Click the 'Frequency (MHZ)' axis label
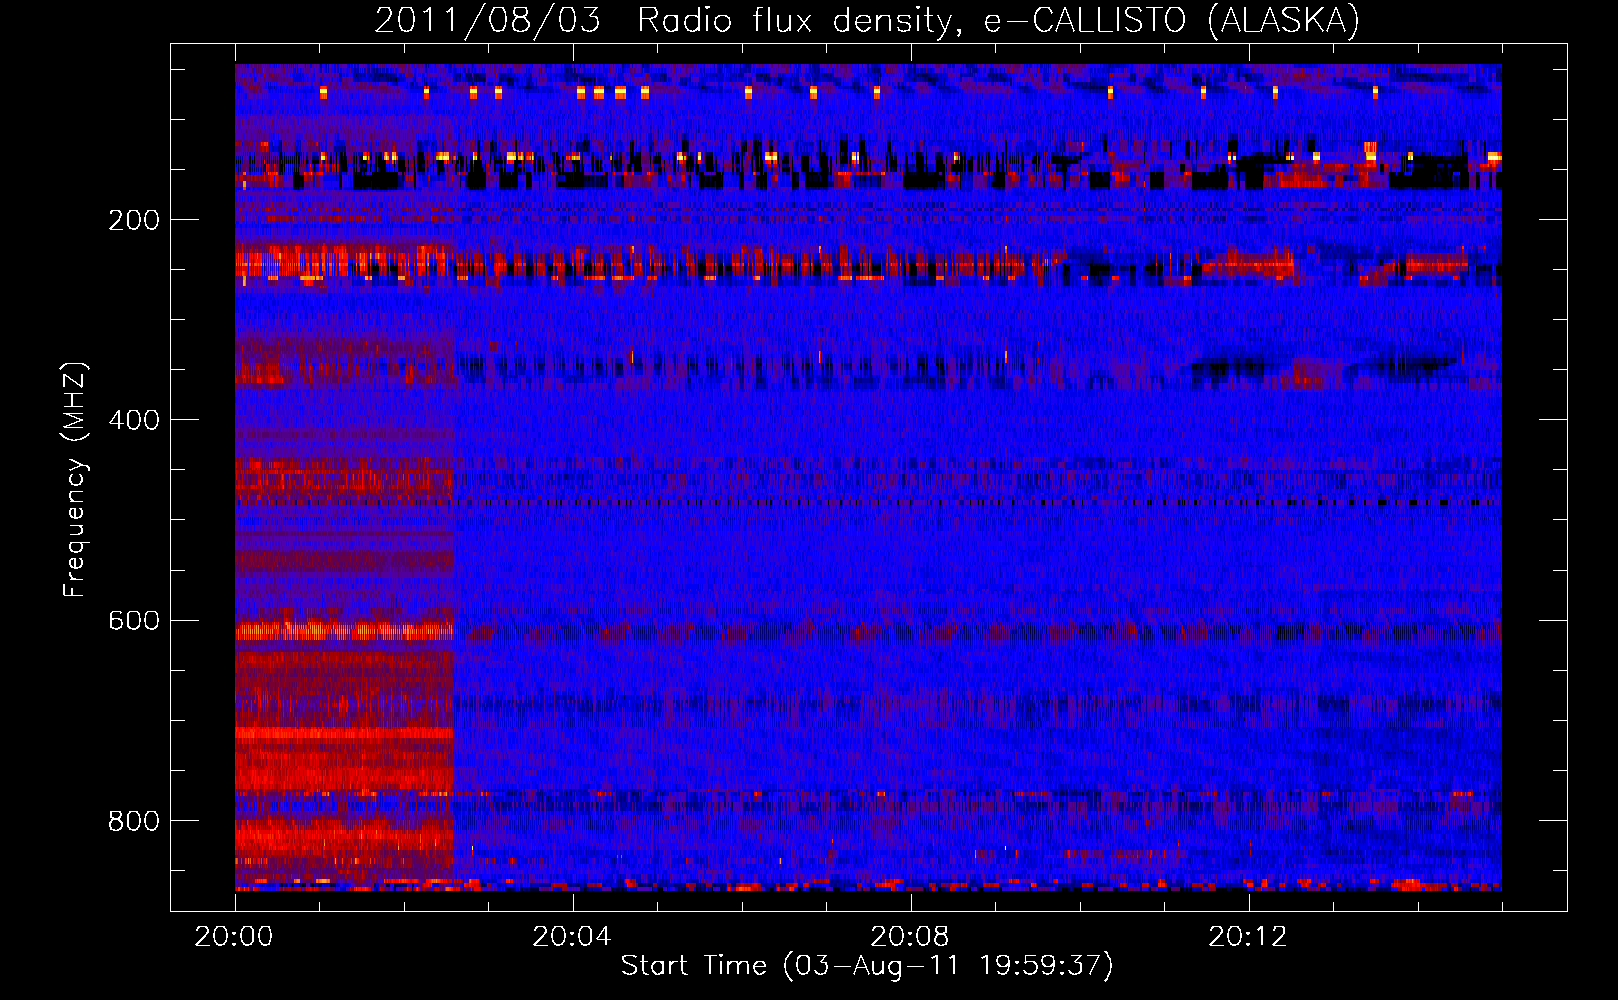This screenshot has height=1000, width=1618. tap(74, 479)
